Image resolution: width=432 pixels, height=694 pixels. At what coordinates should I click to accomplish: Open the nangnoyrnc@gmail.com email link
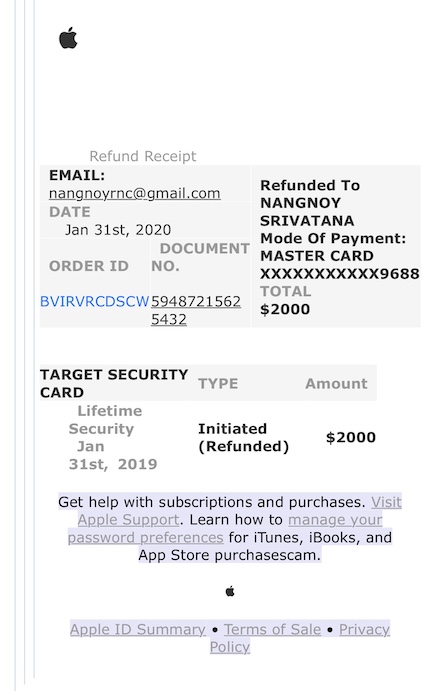pos(135,193)
